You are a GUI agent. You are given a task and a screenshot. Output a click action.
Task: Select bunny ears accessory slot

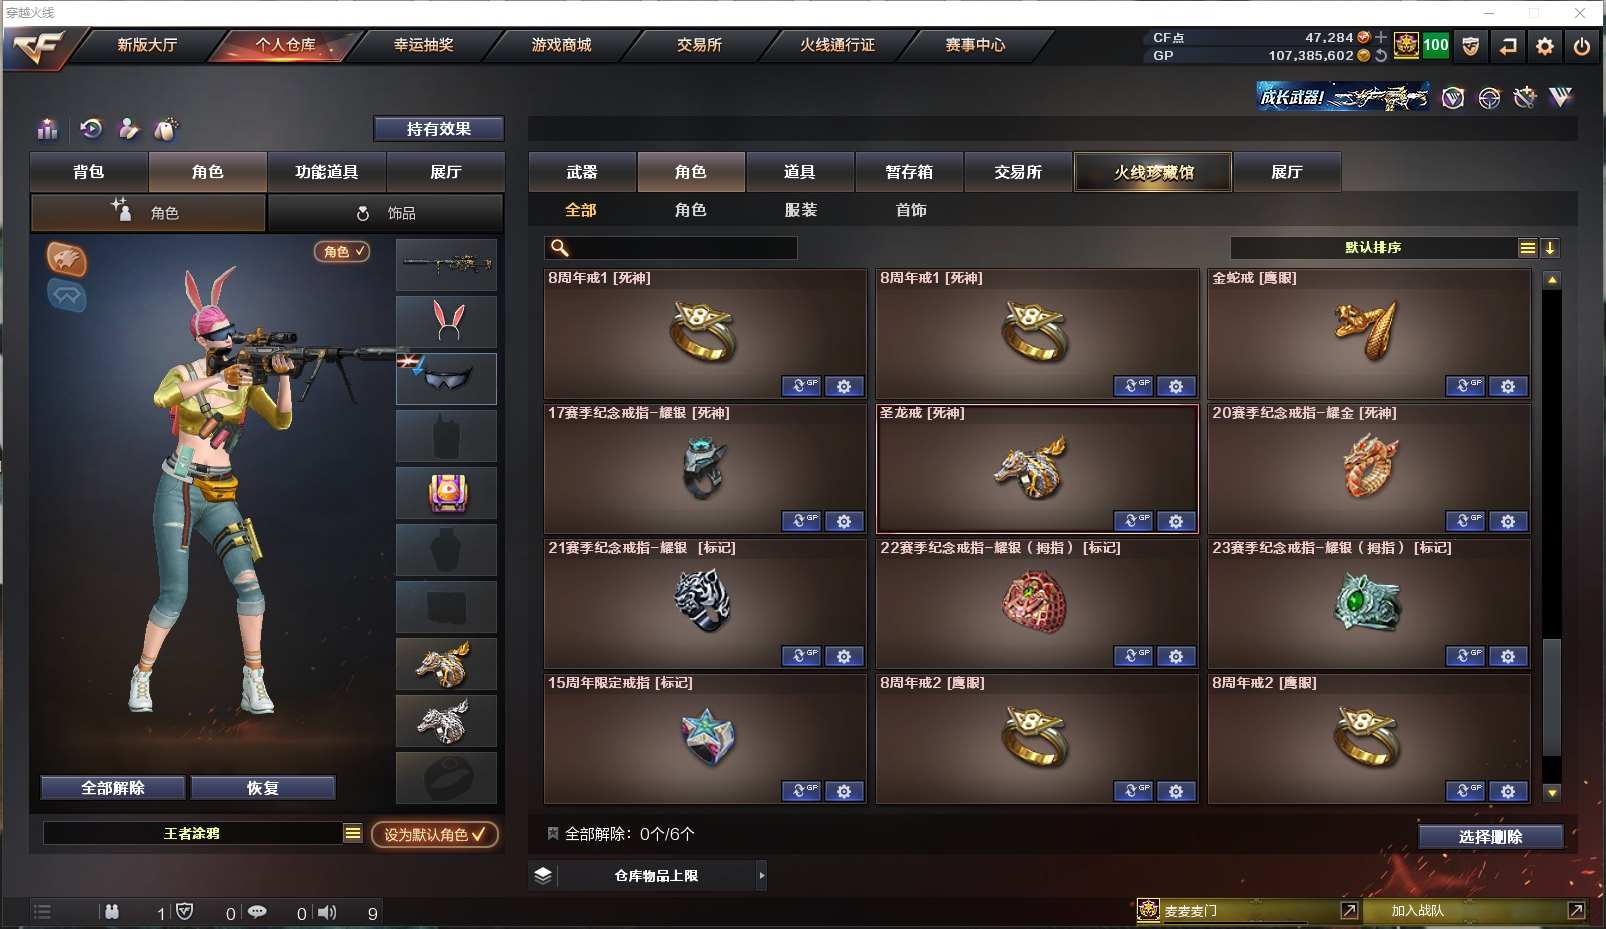coord(447,322)
